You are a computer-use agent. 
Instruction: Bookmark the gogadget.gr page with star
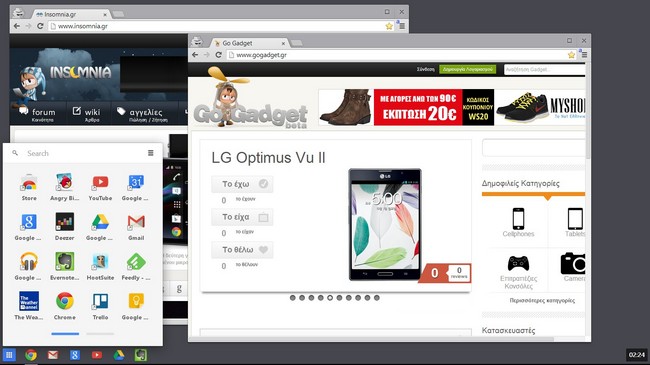click(x=571, y=55)
